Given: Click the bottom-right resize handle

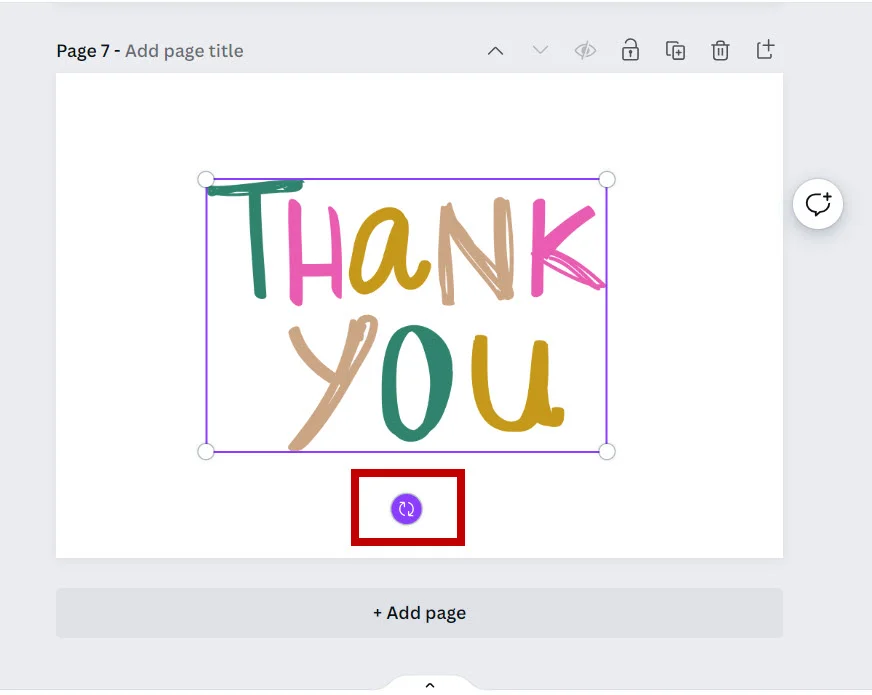Looking at the screenshot, I should click(607, 452).
